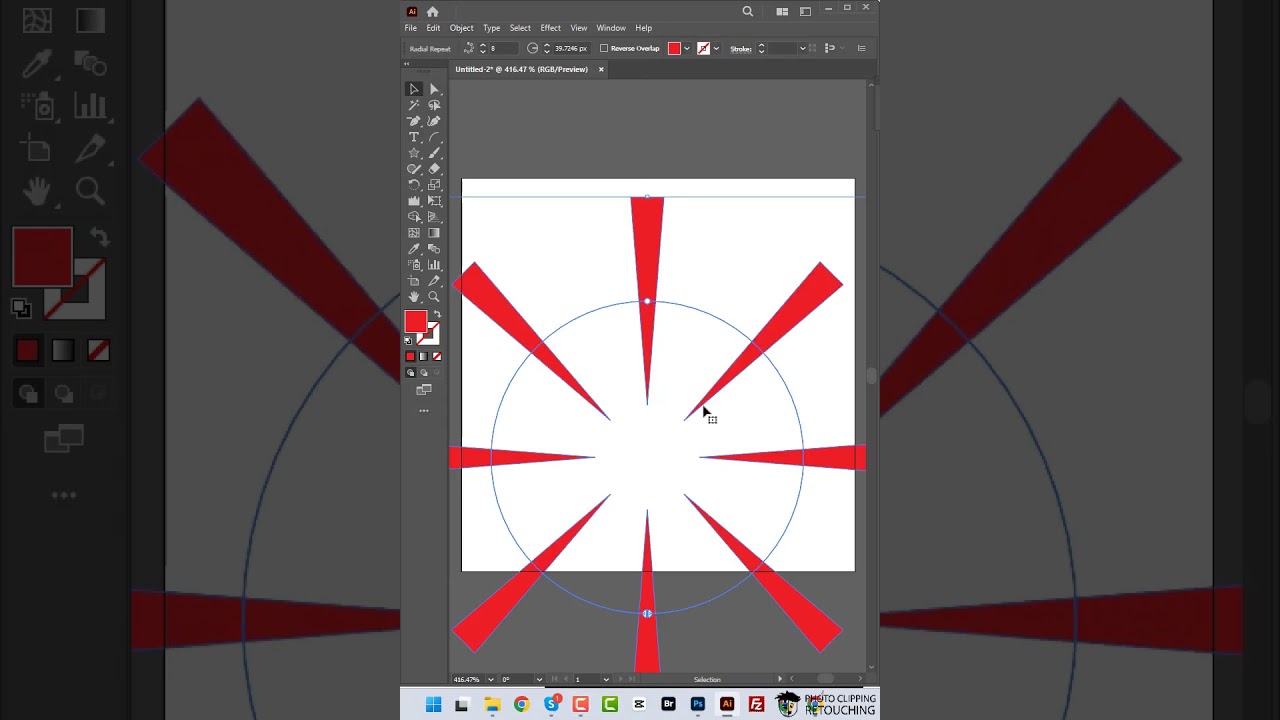Screen dimensions: 1280x720
Task: Click red fill swatch in control bar
Action: click(674, 48)
